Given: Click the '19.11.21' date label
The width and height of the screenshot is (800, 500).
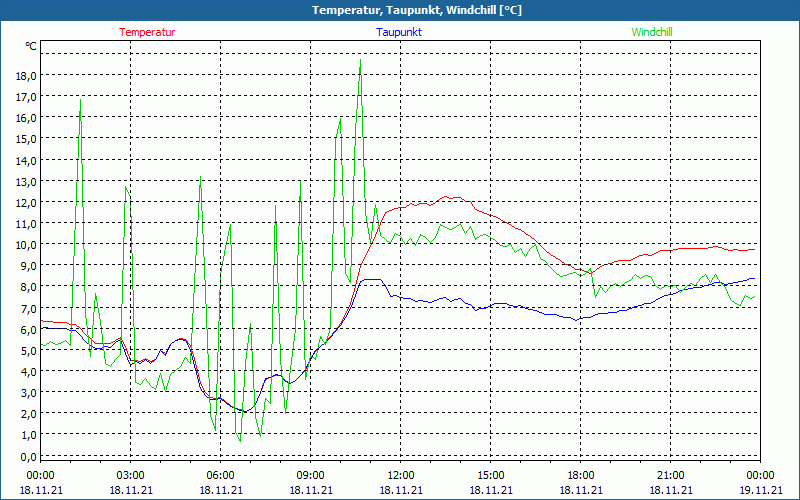Looking at the screenshot, I should (x=761, y=490).
